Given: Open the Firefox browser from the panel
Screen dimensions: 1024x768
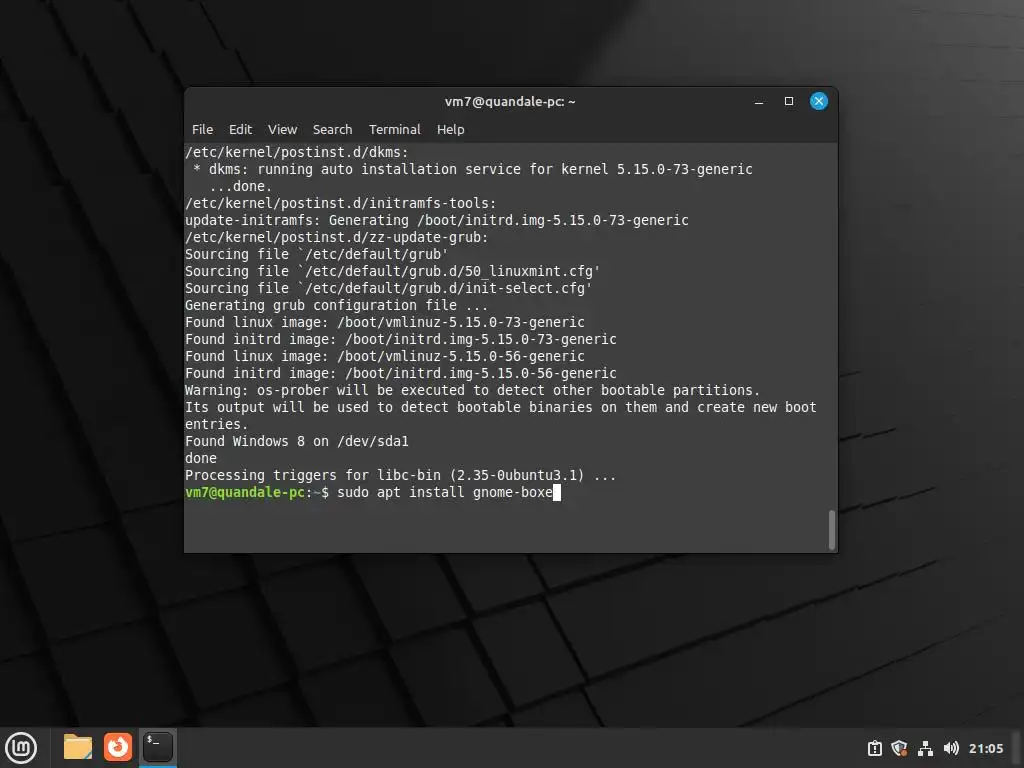Looking at the screenshot, I should coord(118,747).
